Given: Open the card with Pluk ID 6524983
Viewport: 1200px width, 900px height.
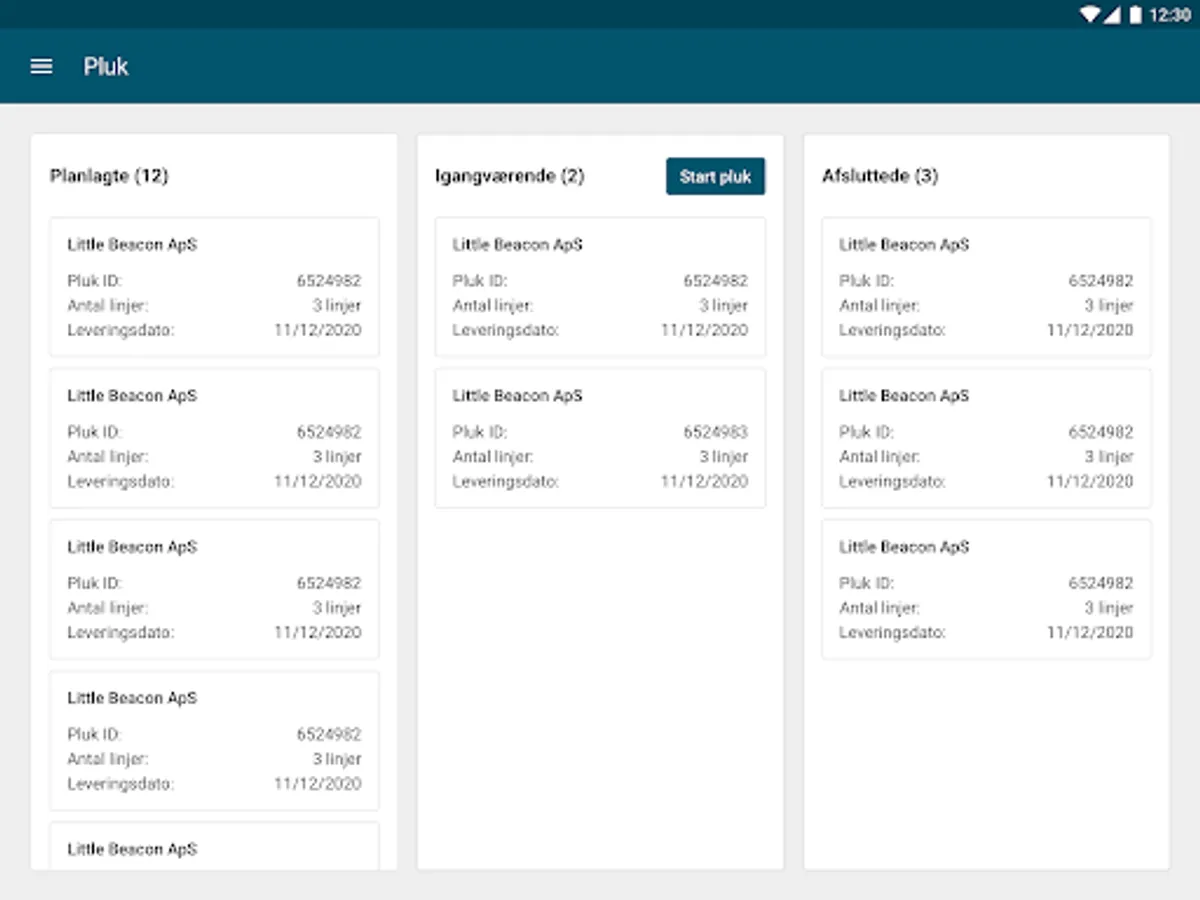Looking at the screenshot, I should (x=600, y=438).
